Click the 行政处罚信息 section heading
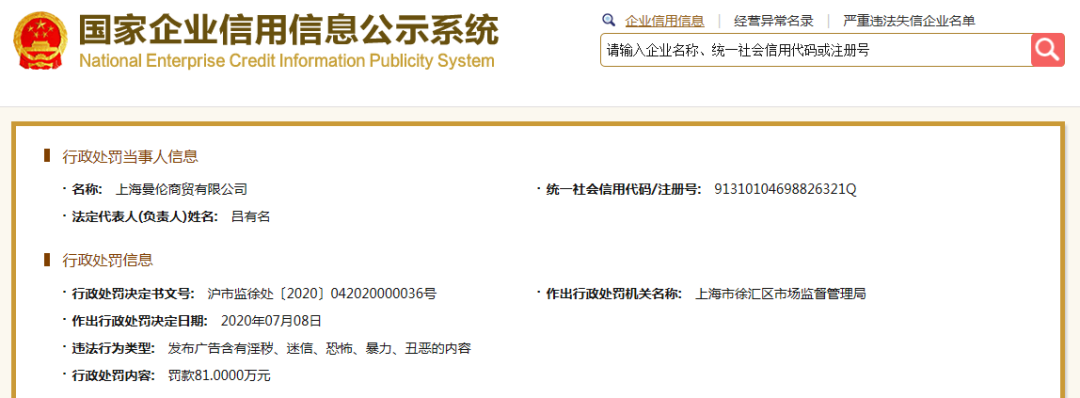The image size is (1080, 398). tap(107, 260)
